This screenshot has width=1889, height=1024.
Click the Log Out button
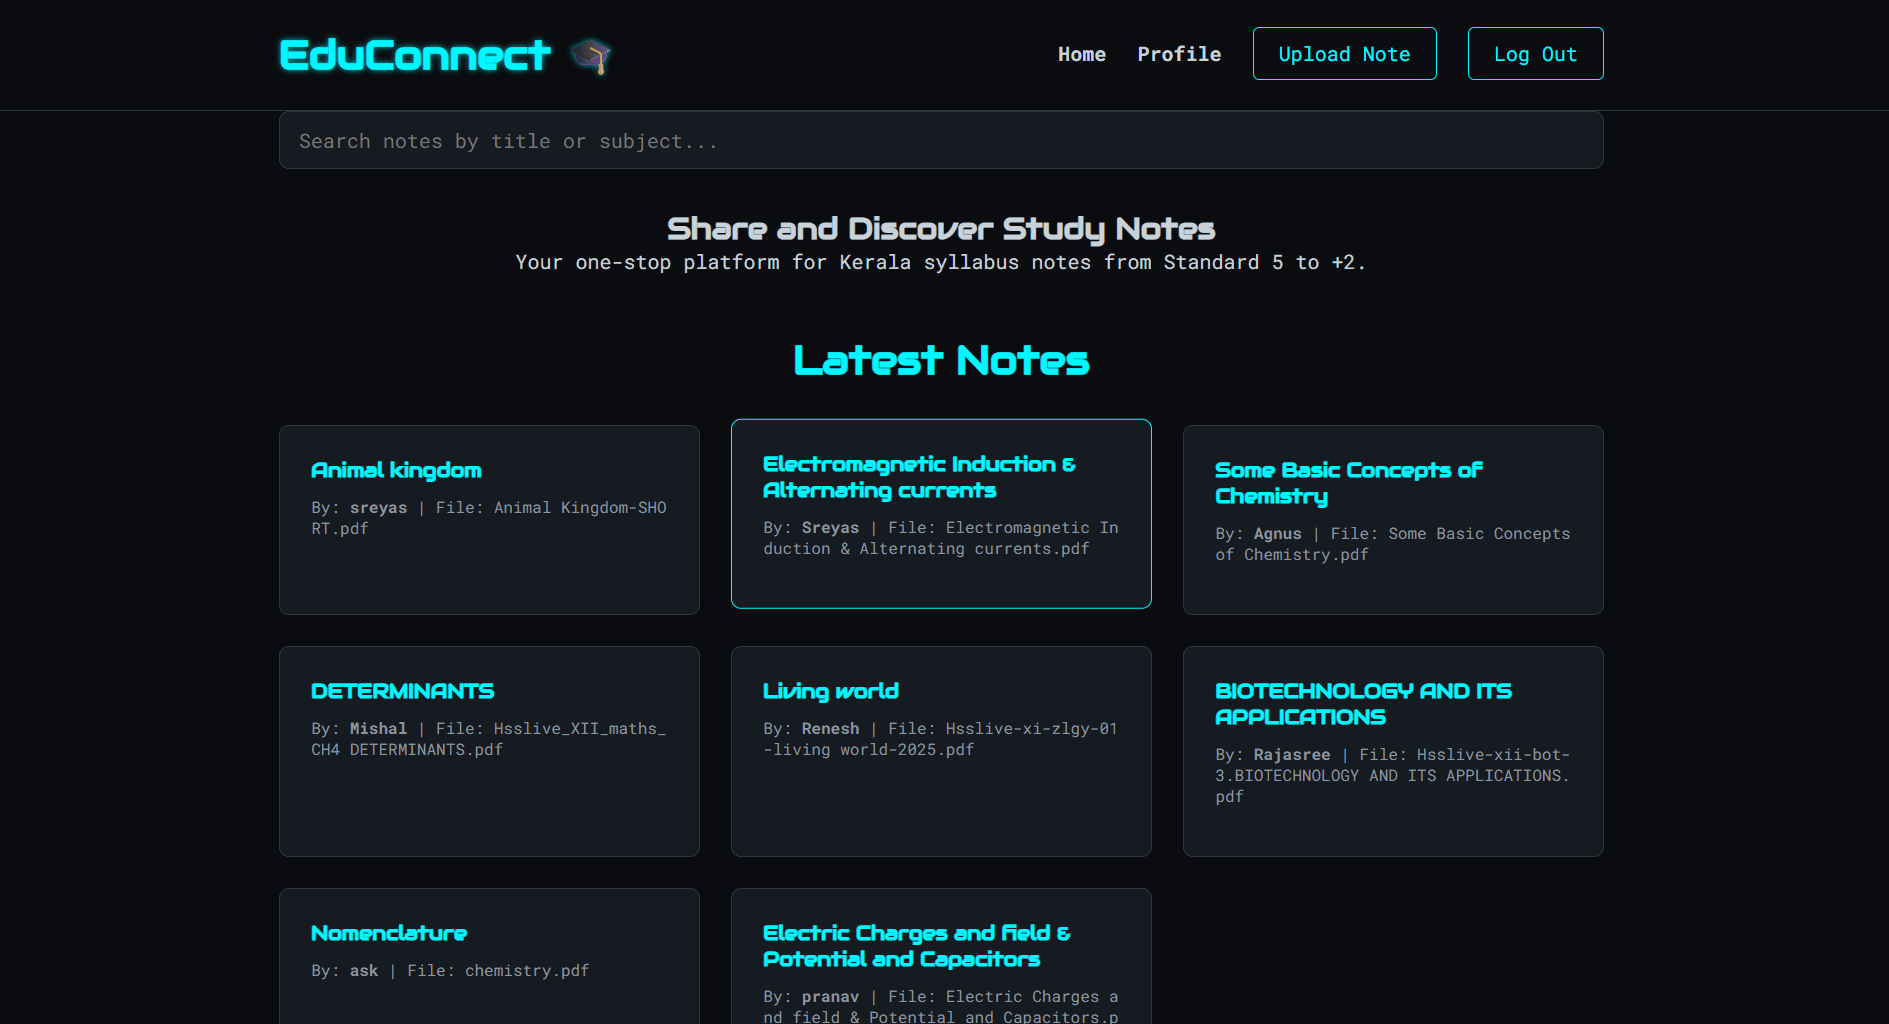point(1535,54)
